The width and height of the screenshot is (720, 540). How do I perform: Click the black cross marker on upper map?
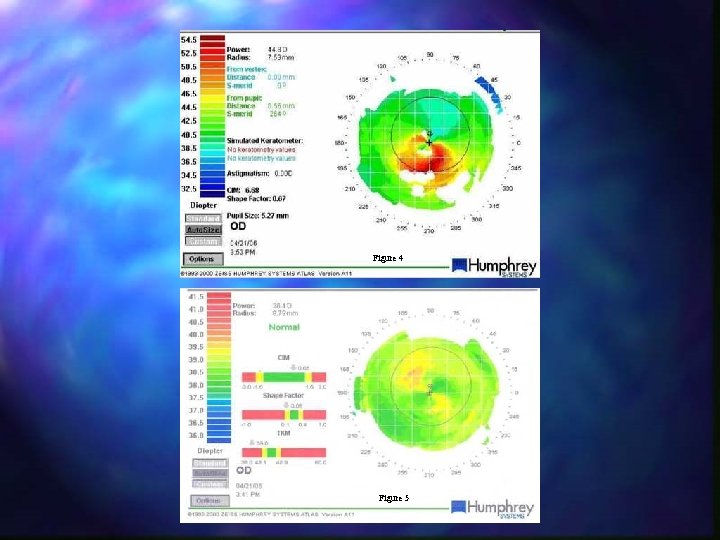click(x=429, y=143)
